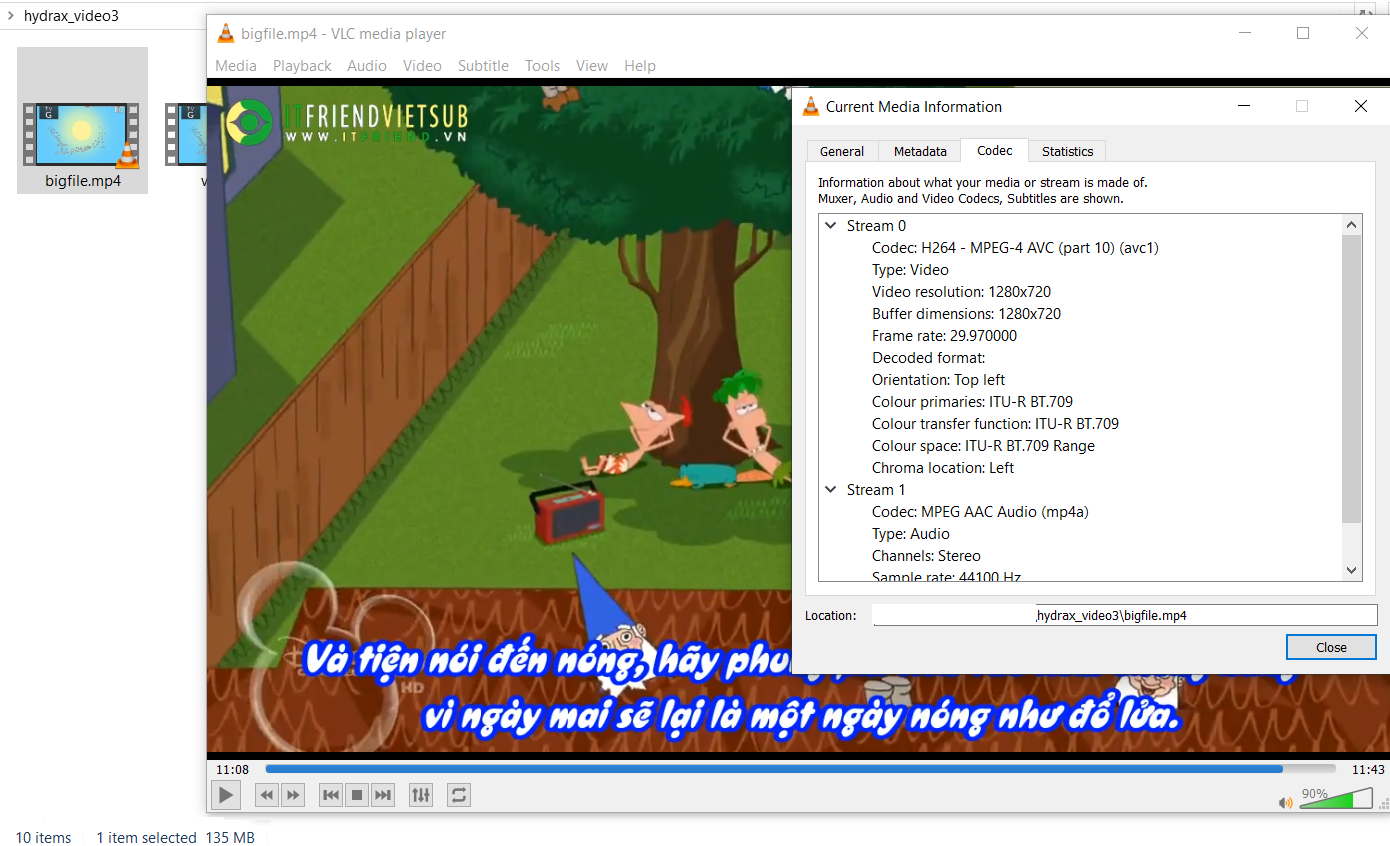
Task: Select the Codec tab
Action: 995,150
